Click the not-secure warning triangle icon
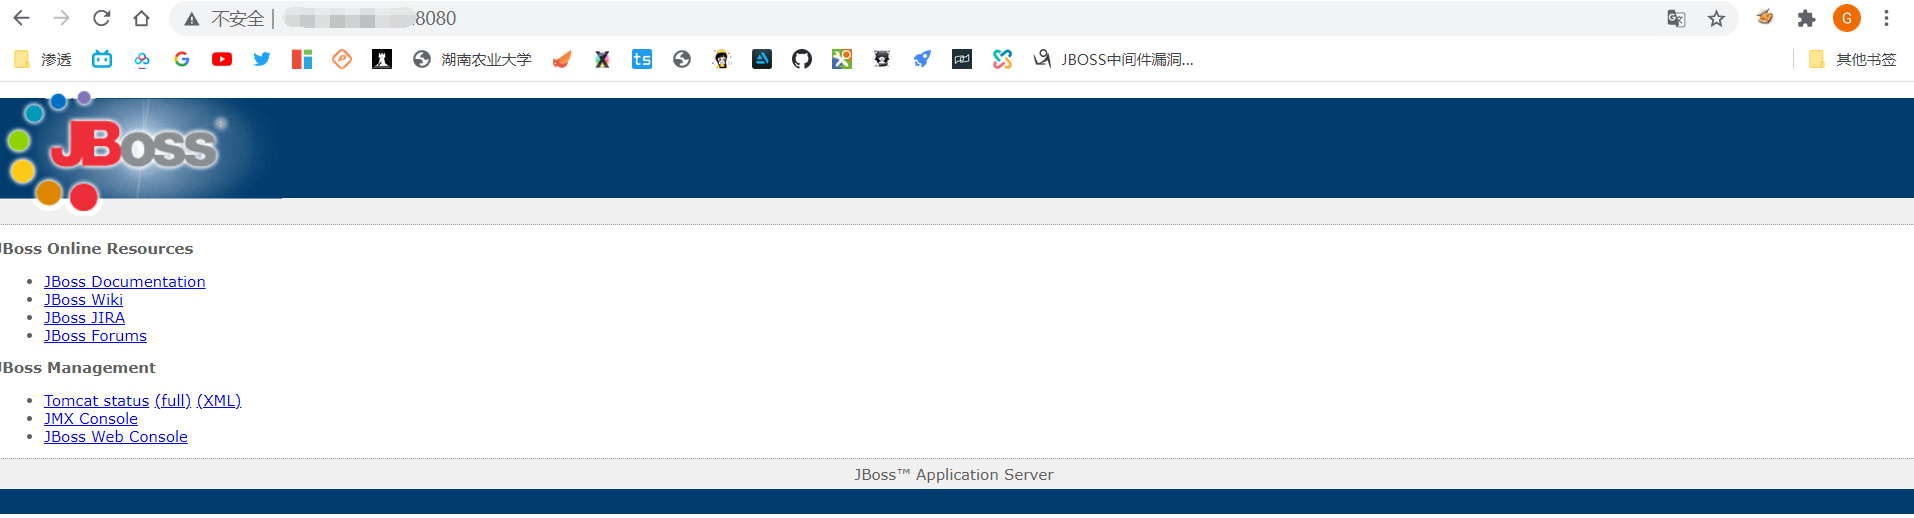Screen dimensions: 1914x518 click(x=191, y=19)
